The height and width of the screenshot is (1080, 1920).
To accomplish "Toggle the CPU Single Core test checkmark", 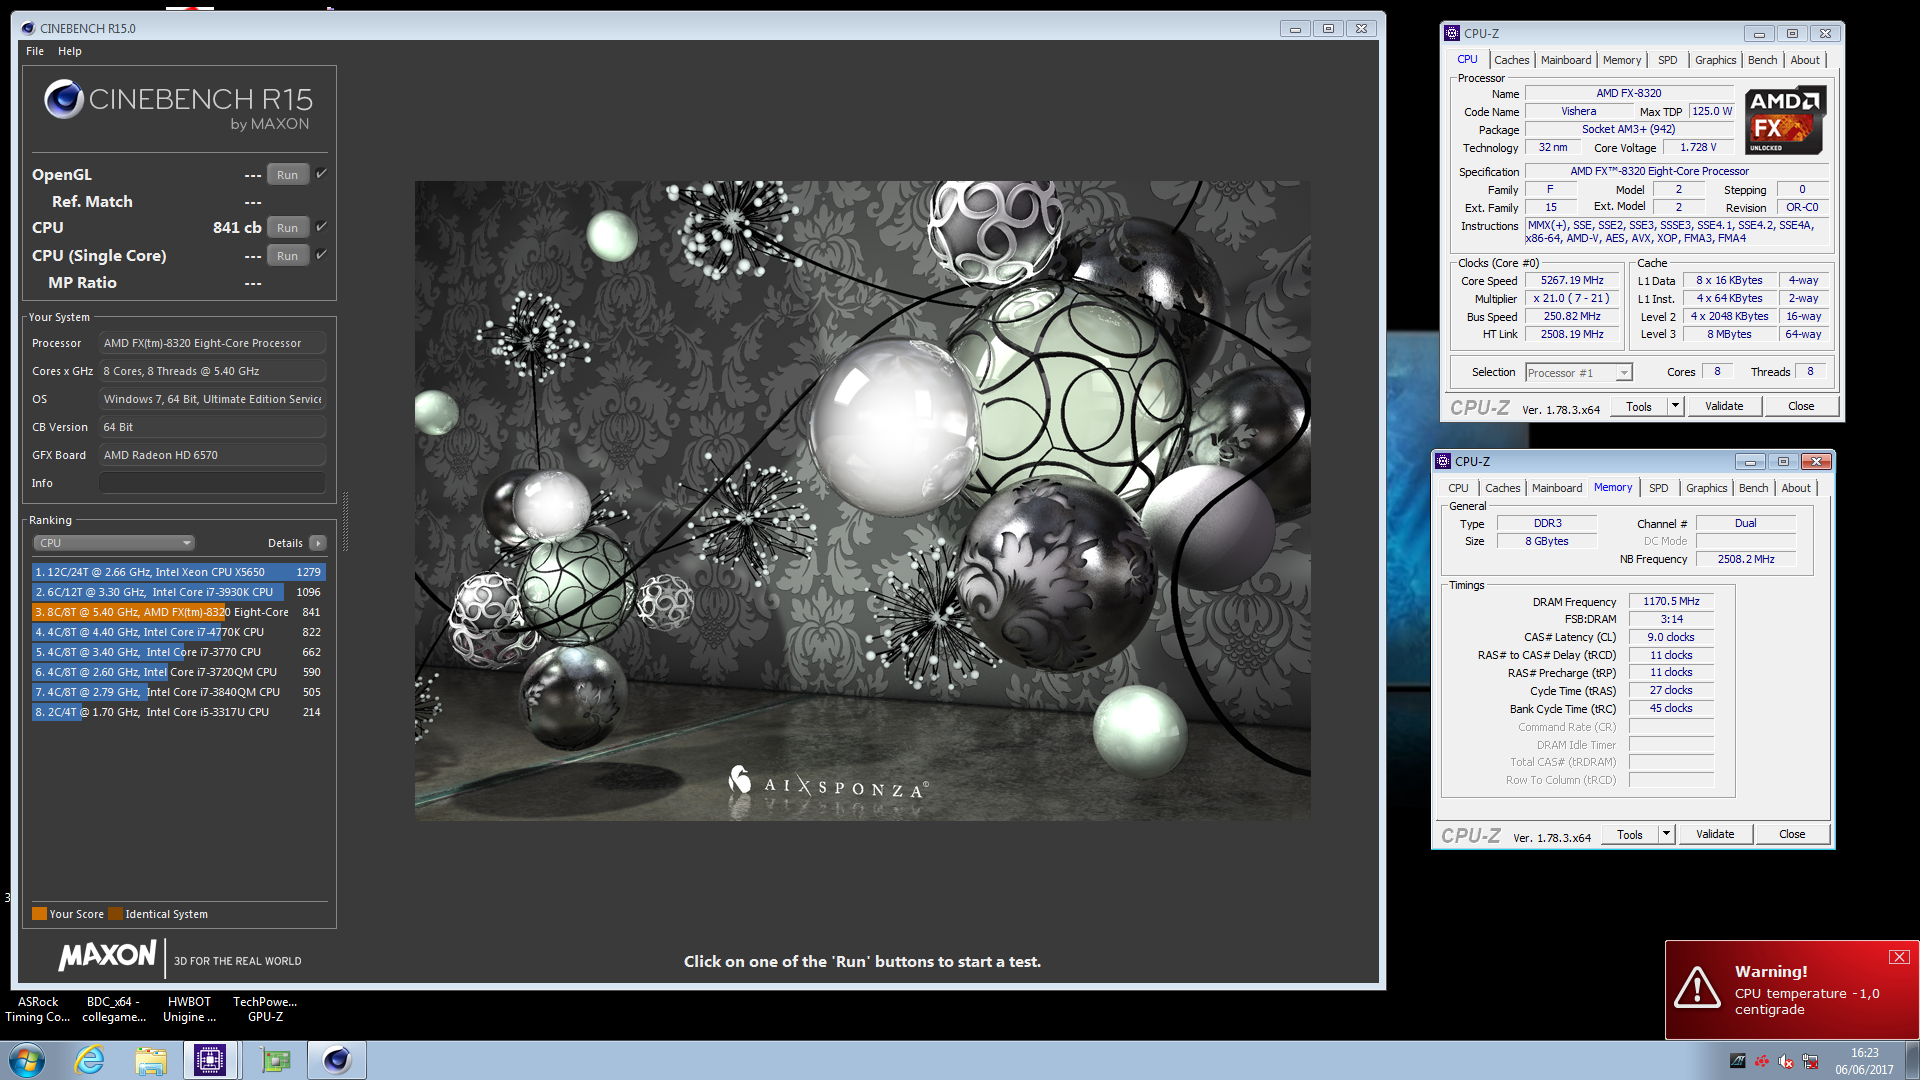I will pos(321,255).
